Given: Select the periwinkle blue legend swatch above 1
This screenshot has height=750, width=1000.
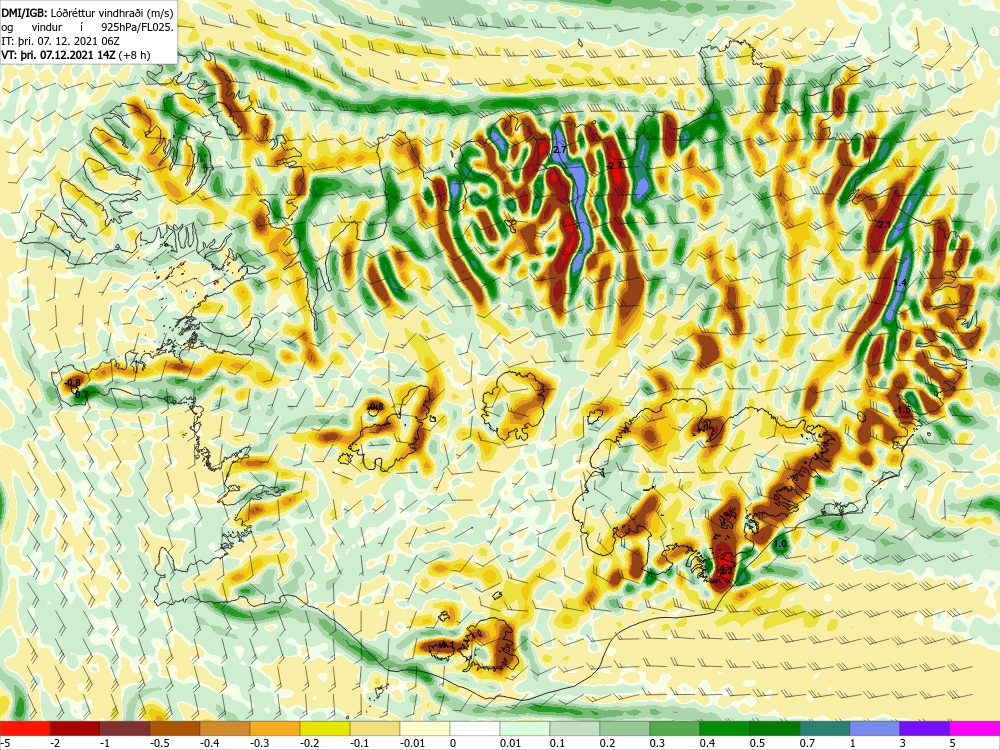Looking at the screenshot, I should (x=875, y=728).
